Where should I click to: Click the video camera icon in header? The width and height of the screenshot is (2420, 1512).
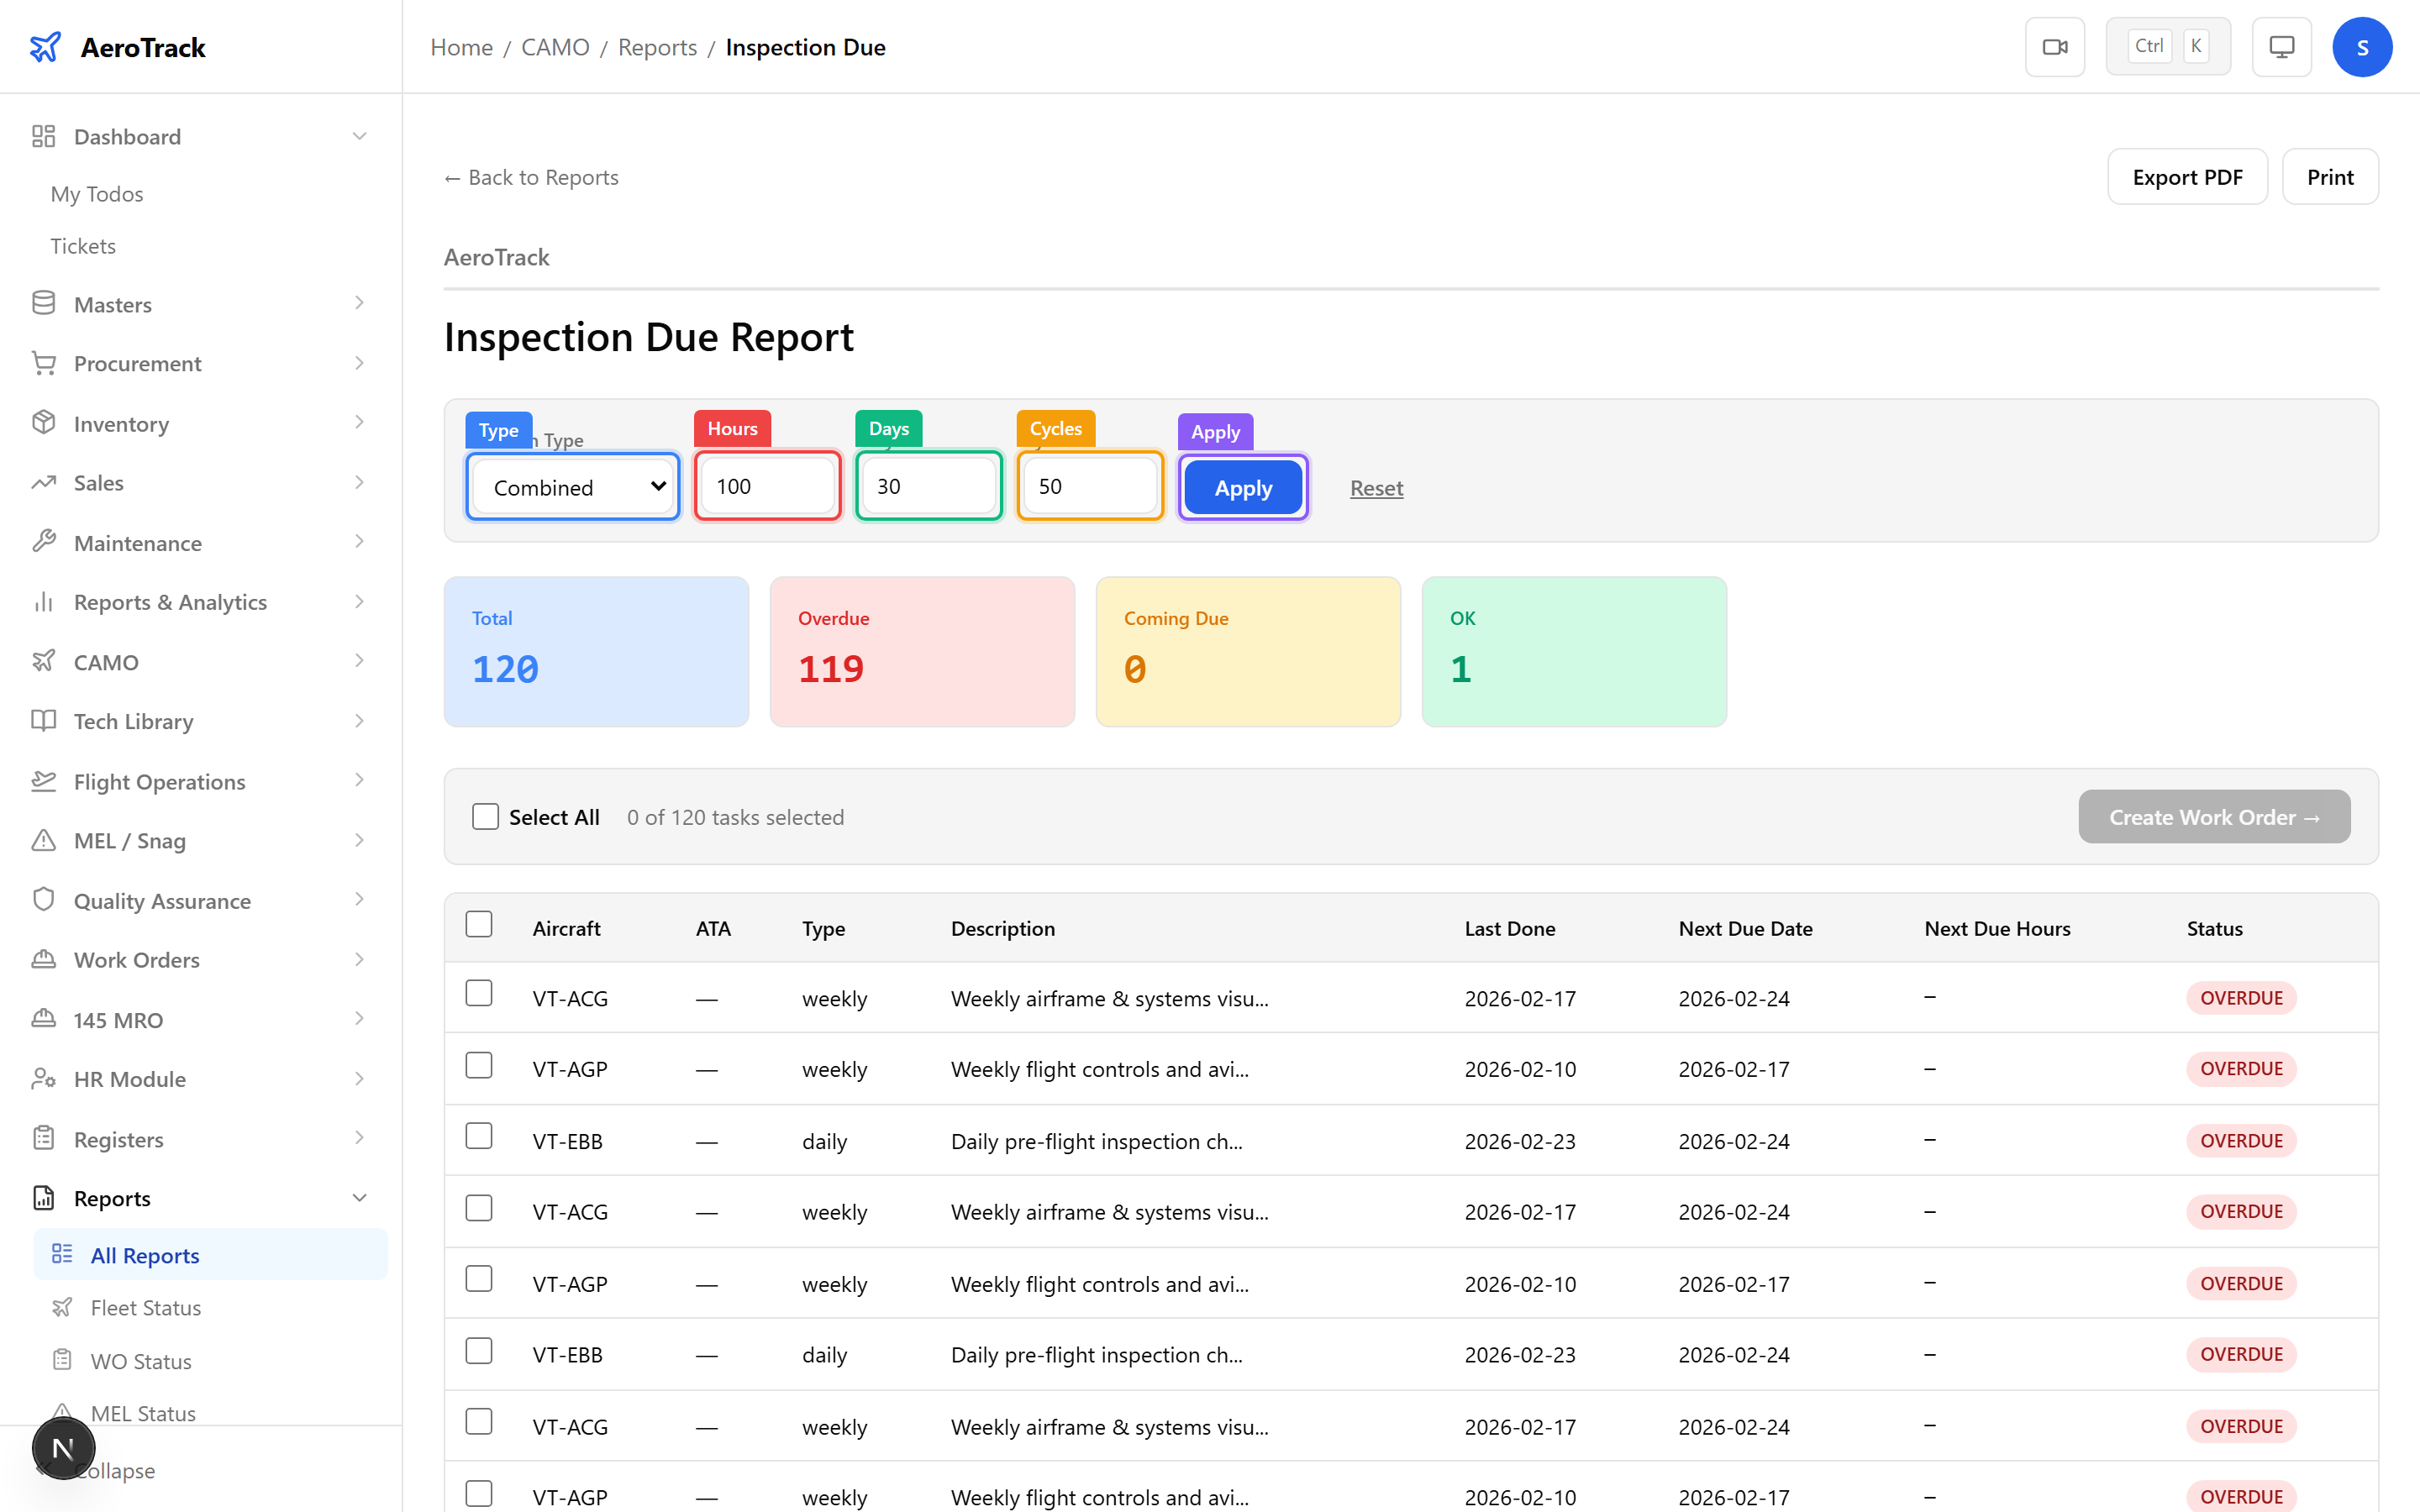click(x=2054, y=47)
